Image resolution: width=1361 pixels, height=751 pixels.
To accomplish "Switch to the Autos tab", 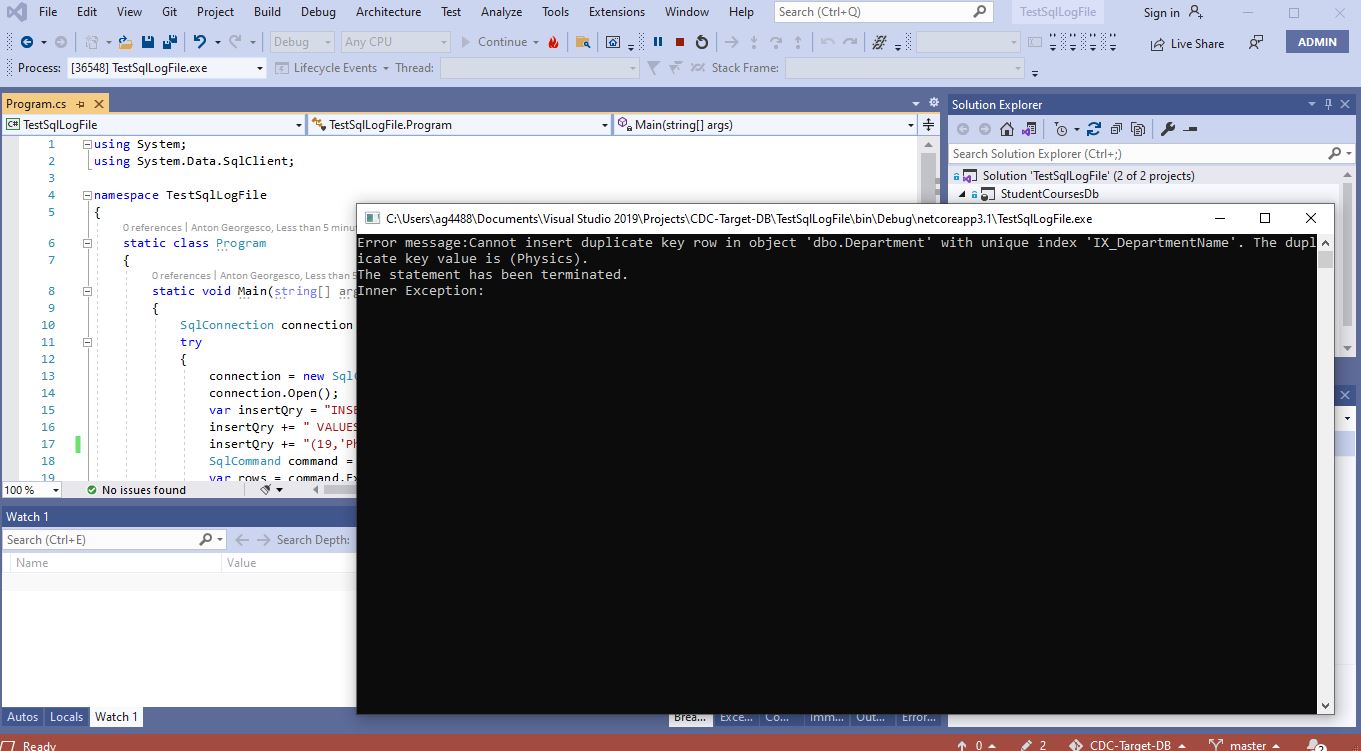I will tap(22, 717).
